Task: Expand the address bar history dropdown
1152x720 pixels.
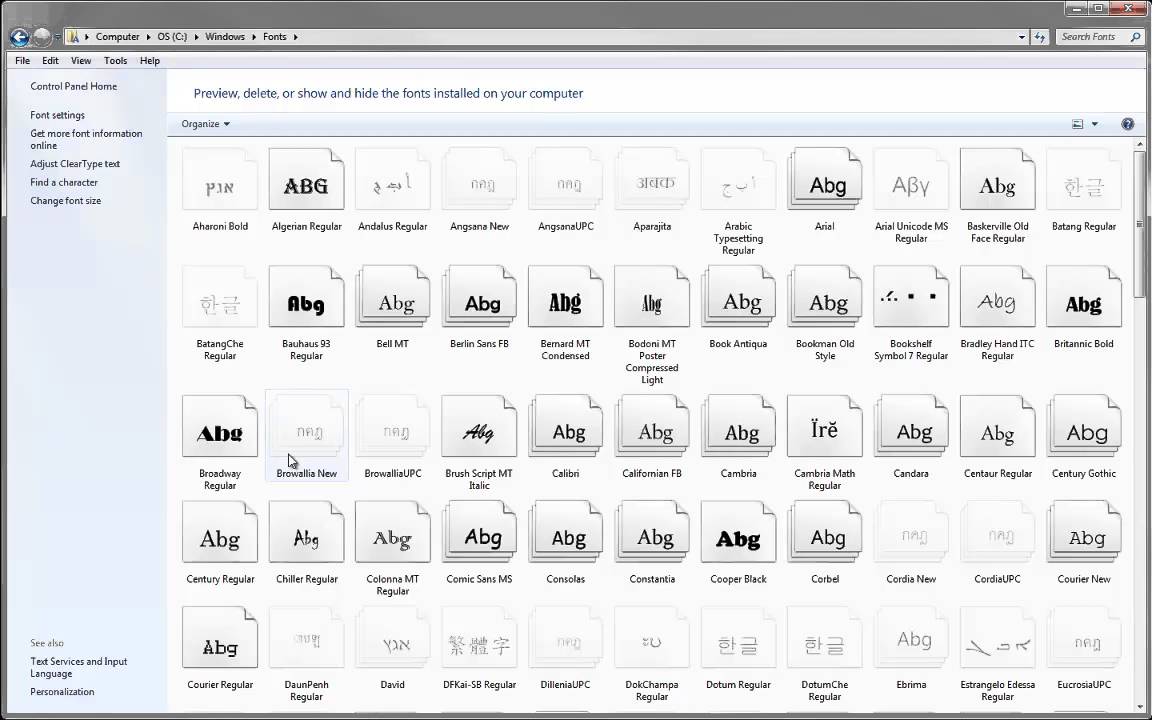Action: pos(1021,37)
